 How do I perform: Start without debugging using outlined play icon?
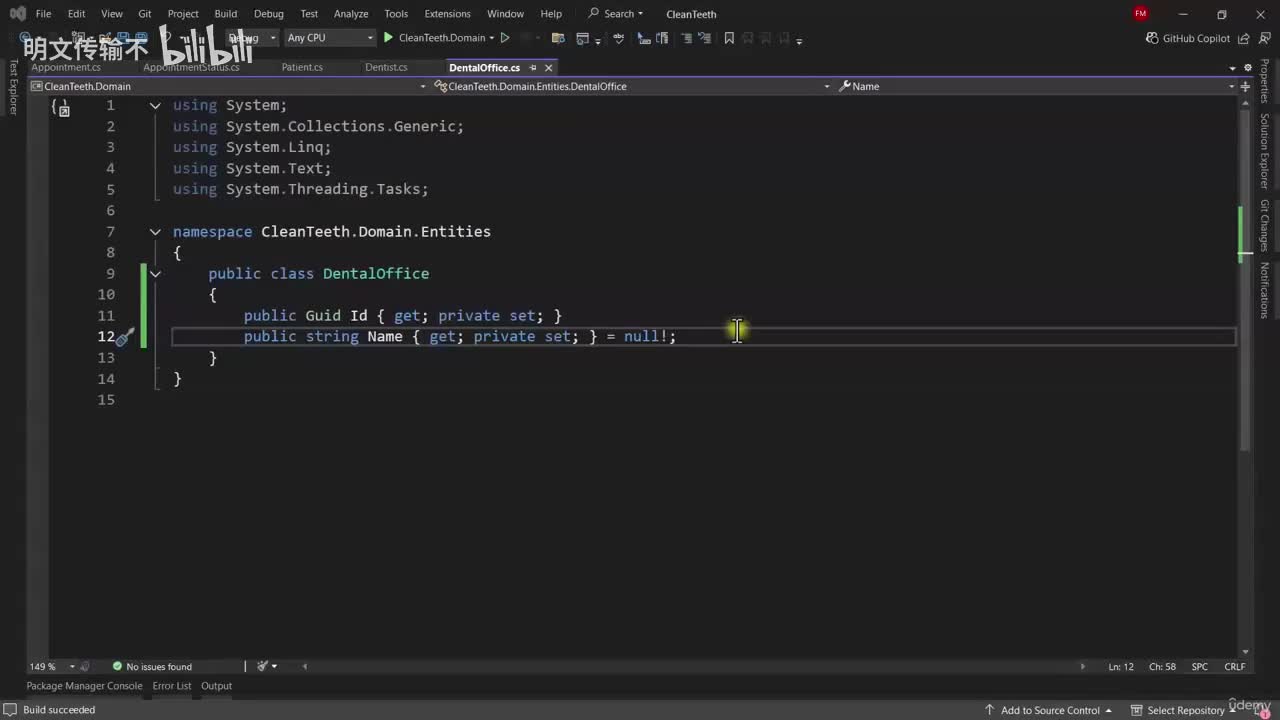coord(505,38)
